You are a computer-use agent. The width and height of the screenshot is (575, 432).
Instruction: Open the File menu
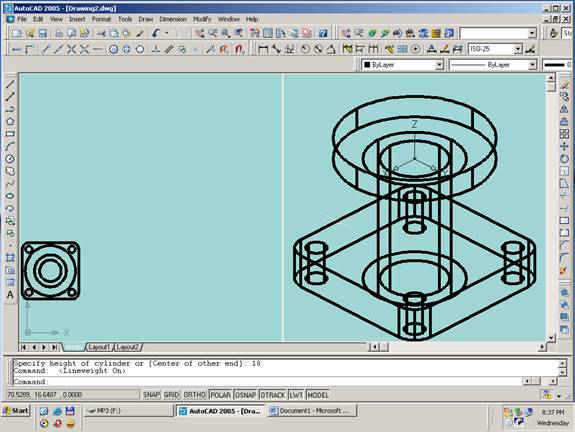tap(22, 19)
